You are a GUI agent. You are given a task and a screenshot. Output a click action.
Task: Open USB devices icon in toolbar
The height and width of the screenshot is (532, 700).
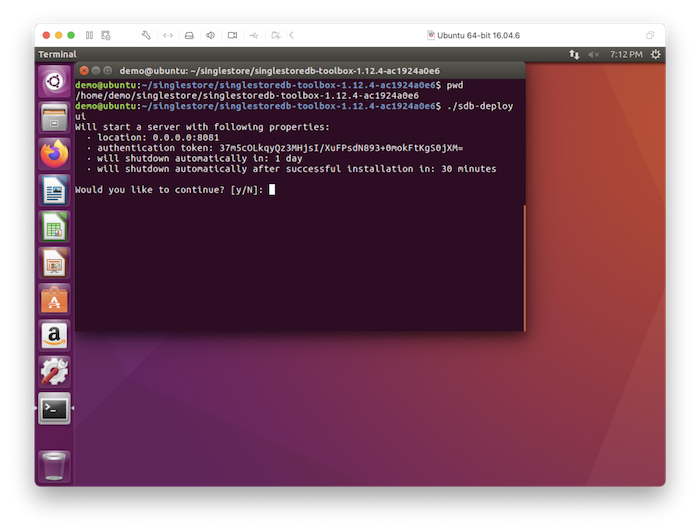click(254, 35)
